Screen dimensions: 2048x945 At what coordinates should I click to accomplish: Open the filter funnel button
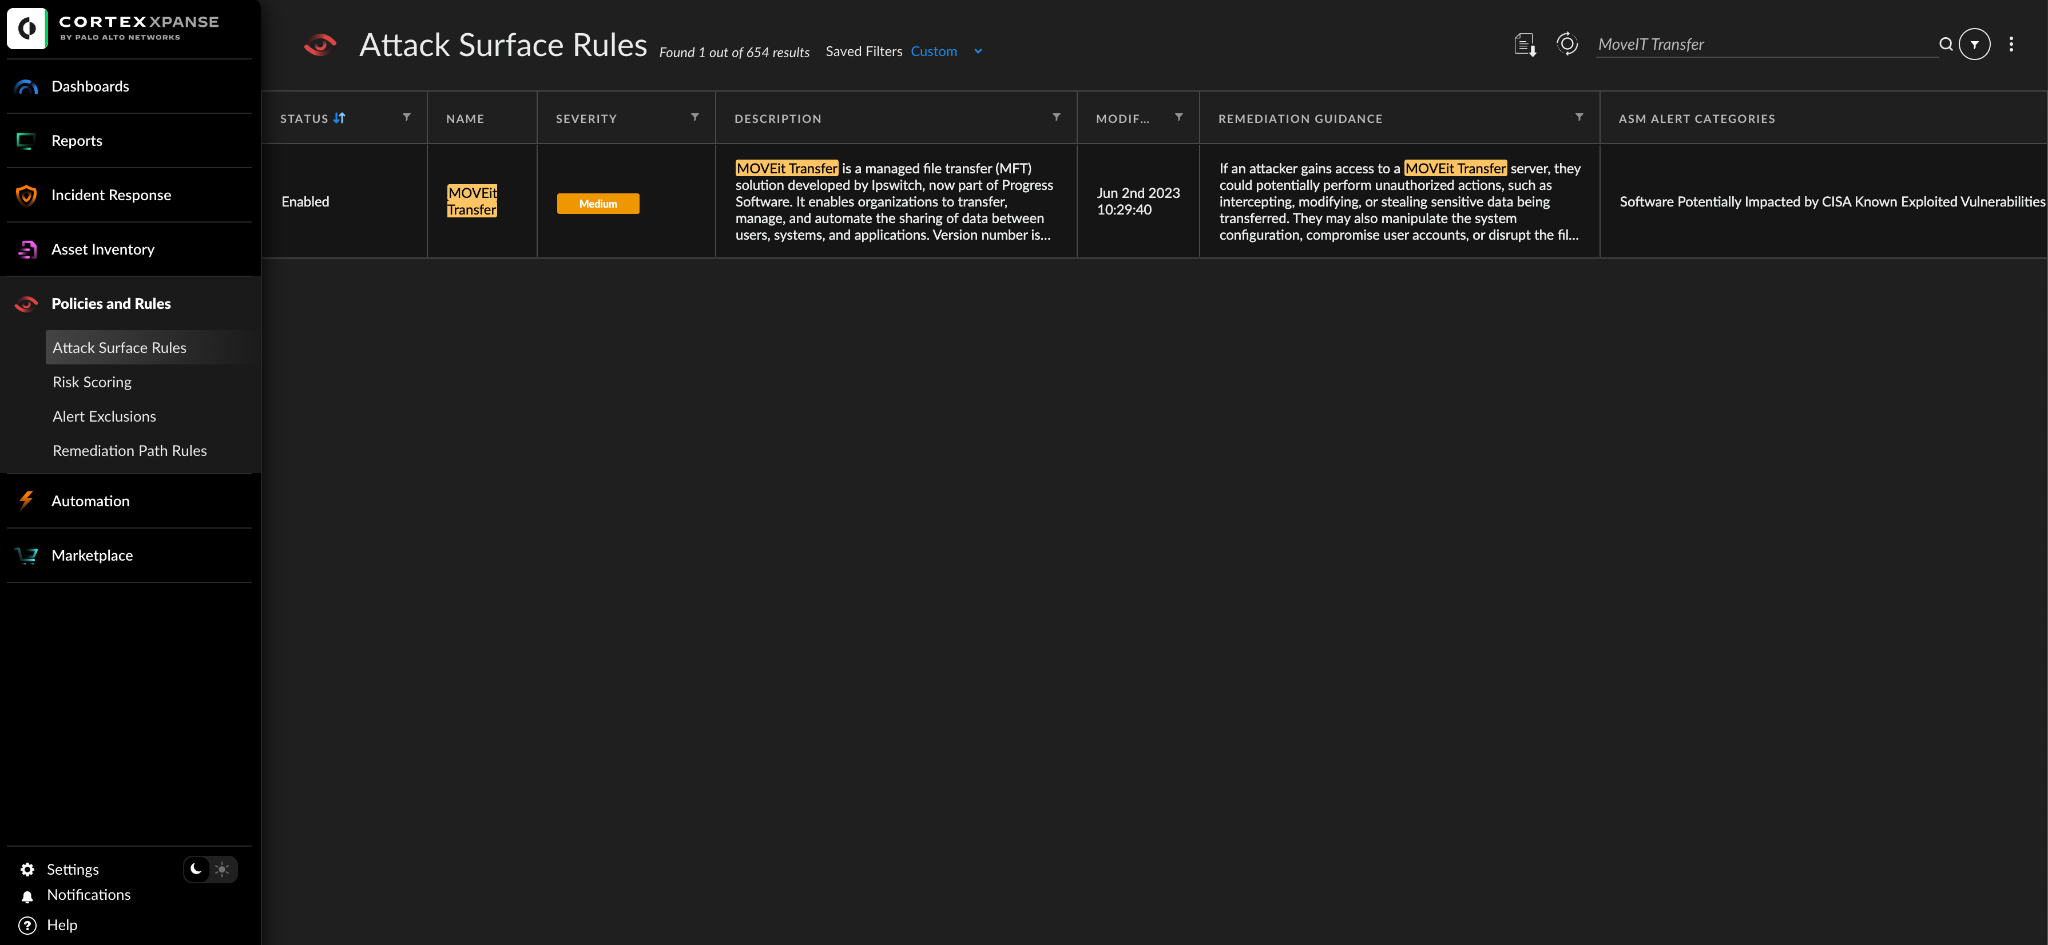[1975, 44]
